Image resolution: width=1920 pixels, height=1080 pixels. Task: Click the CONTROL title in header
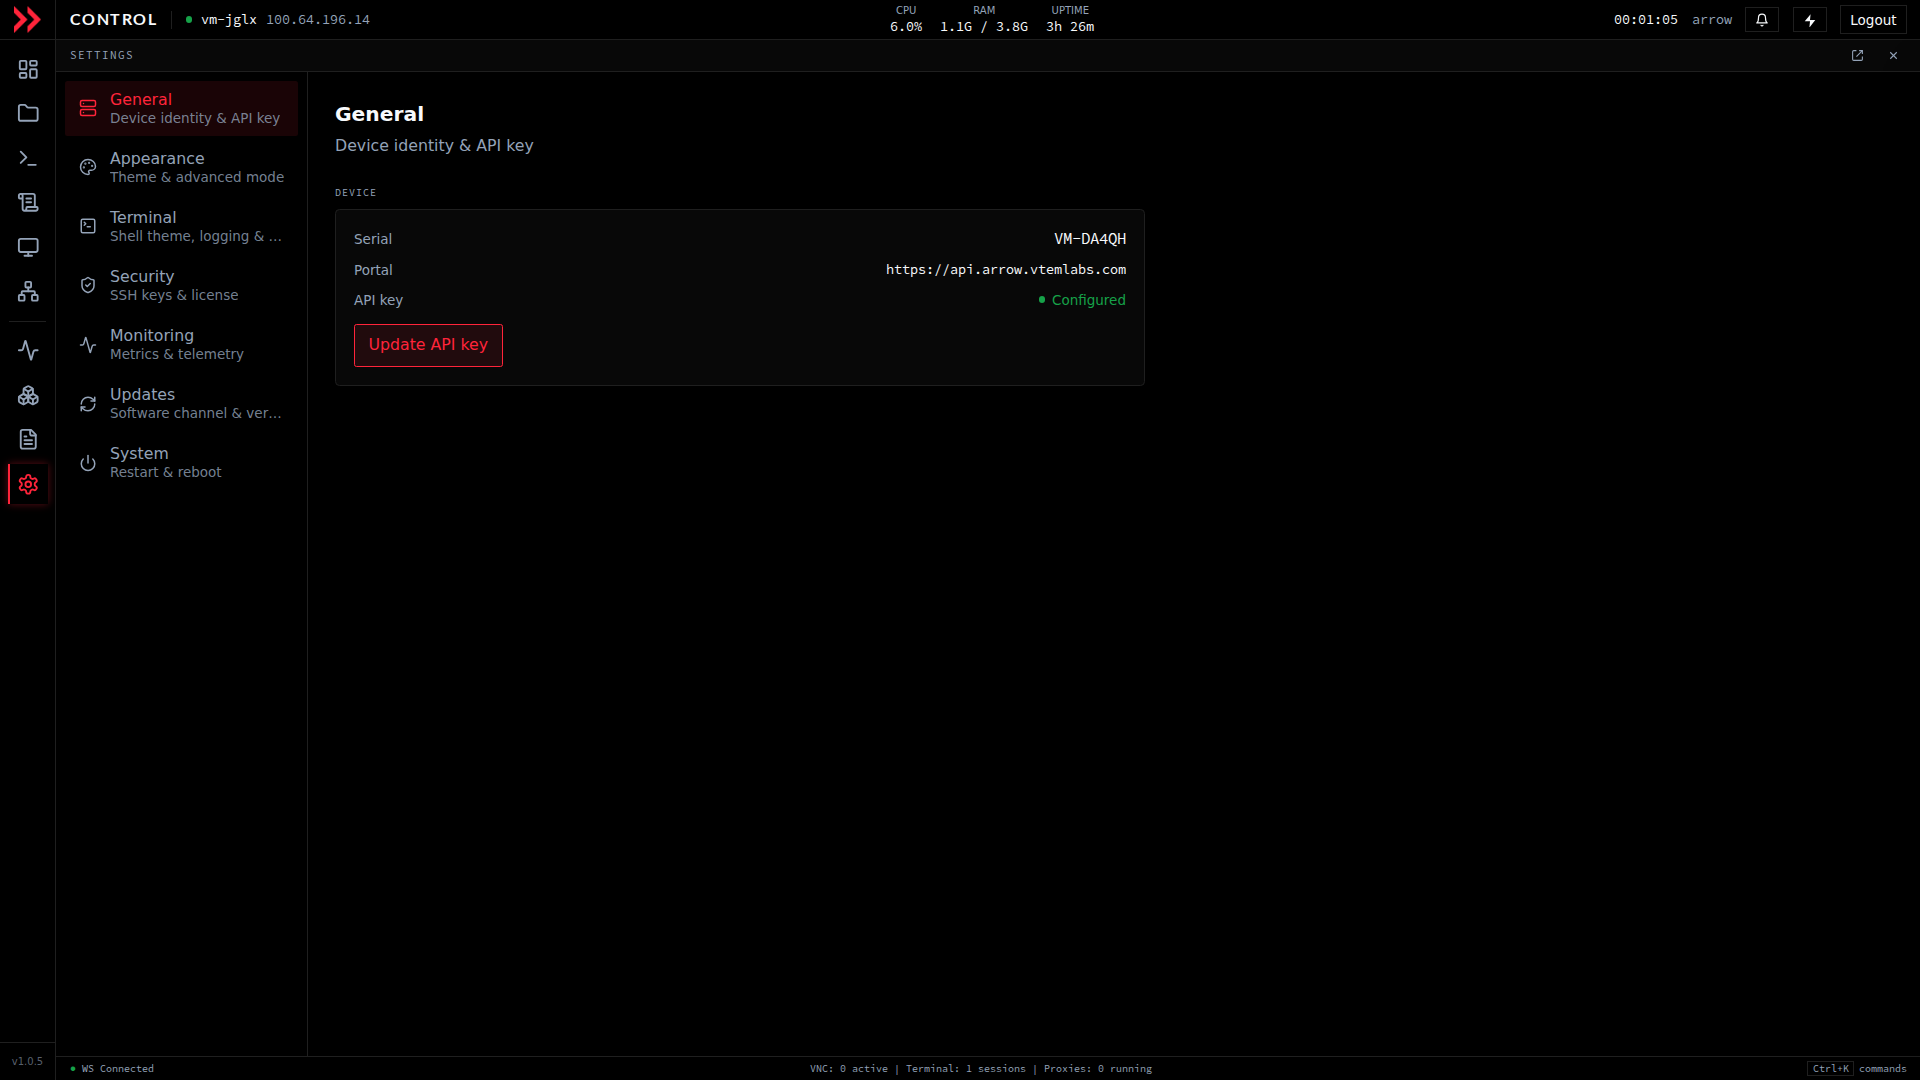point(113,20)
